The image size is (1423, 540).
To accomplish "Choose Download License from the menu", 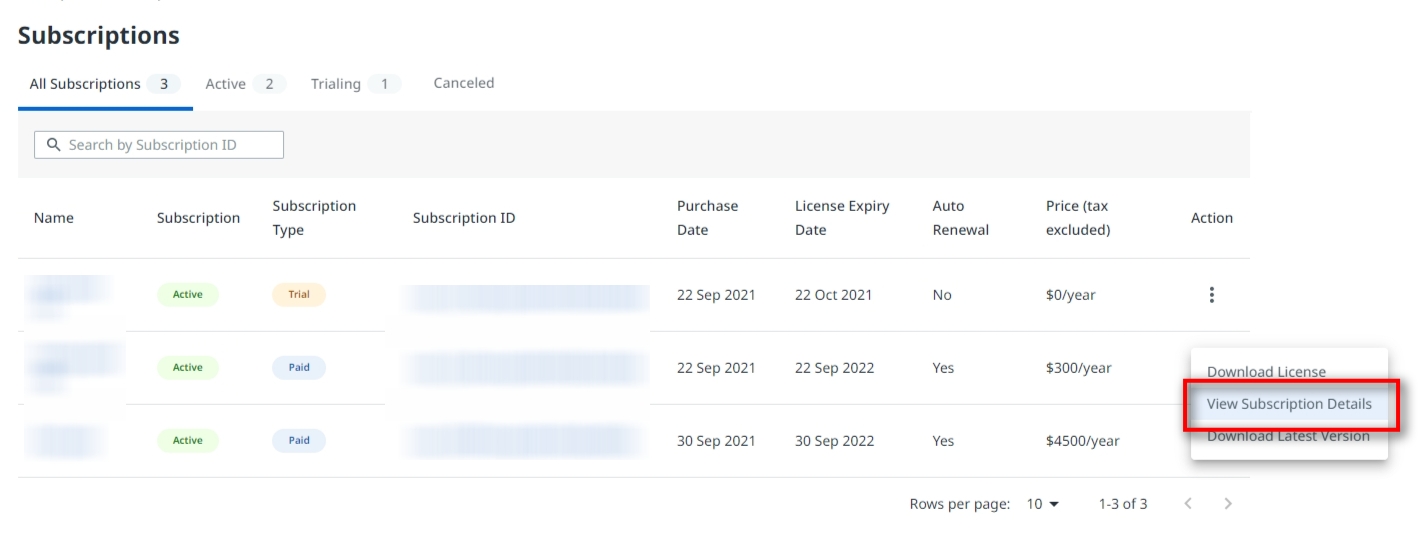I will click(1266, 372).
